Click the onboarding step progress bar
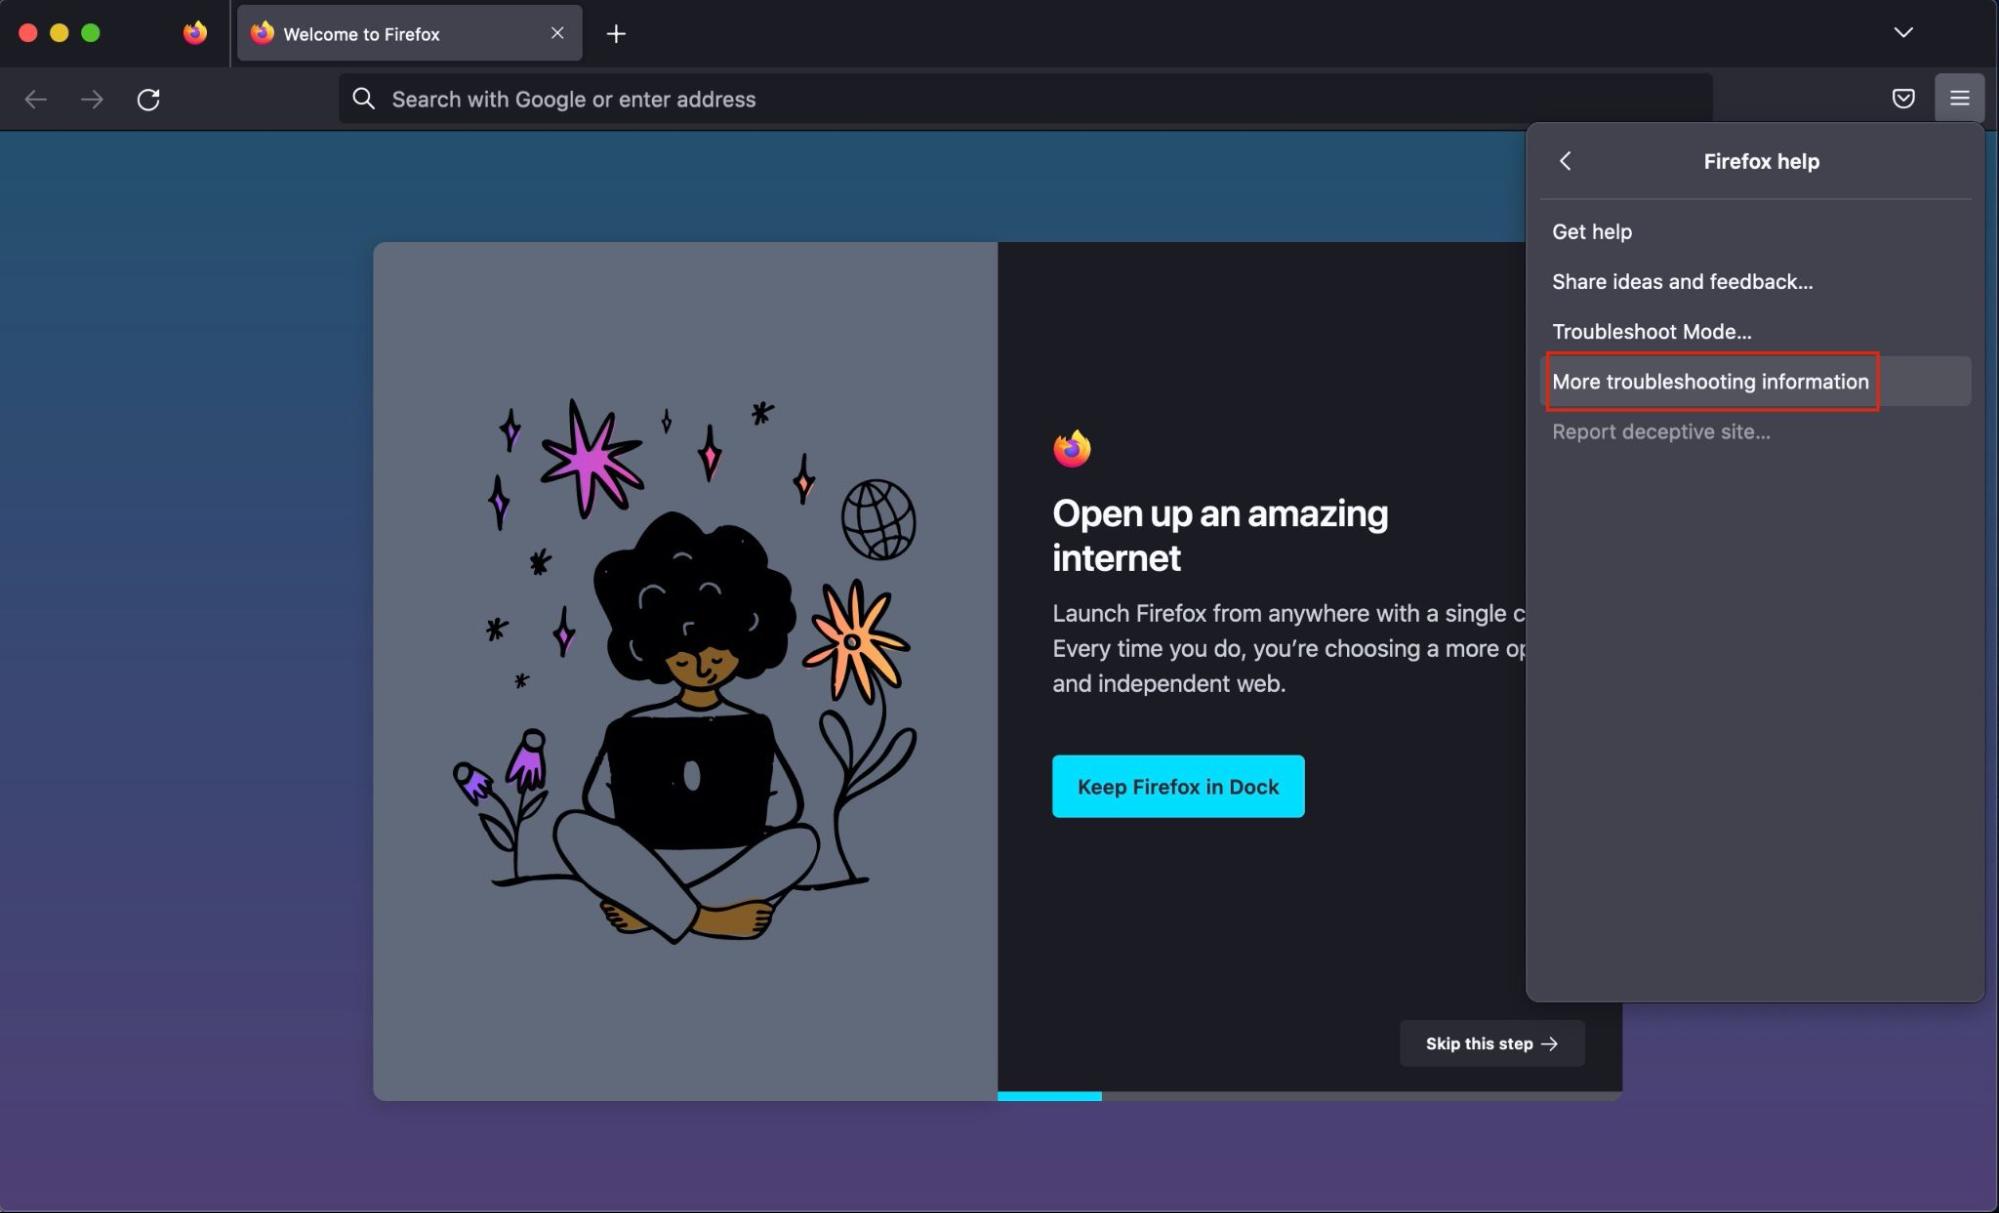1999x1213 pixels. (x=1309, y=1096)
